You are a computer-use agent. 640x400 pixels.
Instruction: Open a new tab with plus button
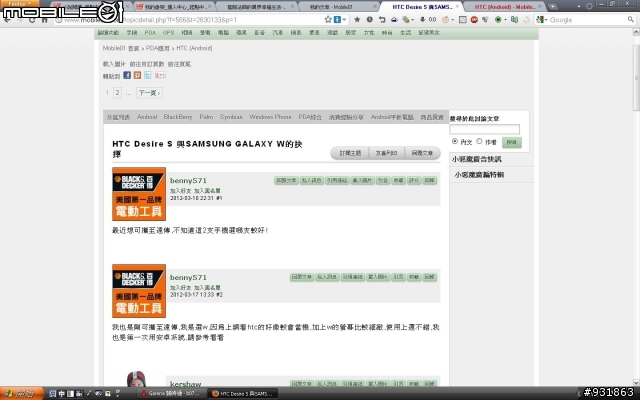point(553,7)
